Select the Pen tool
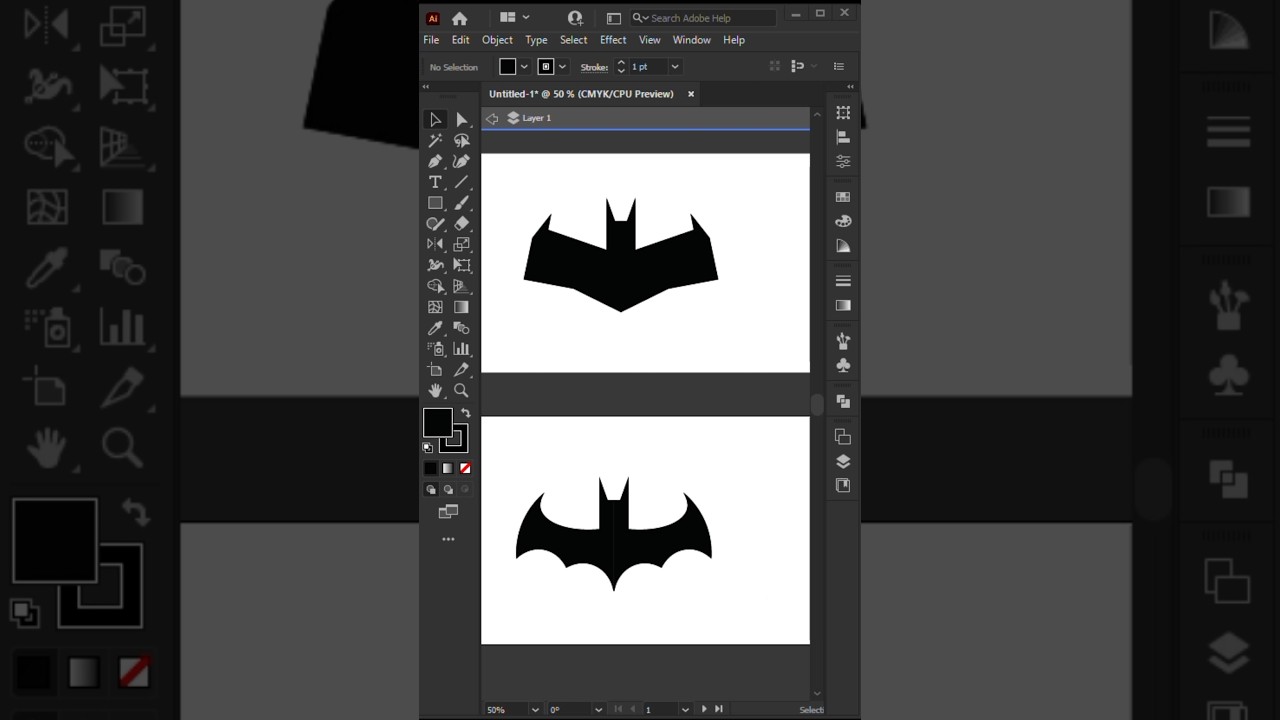Viewport: 1280px width, 720px height. 435,162
